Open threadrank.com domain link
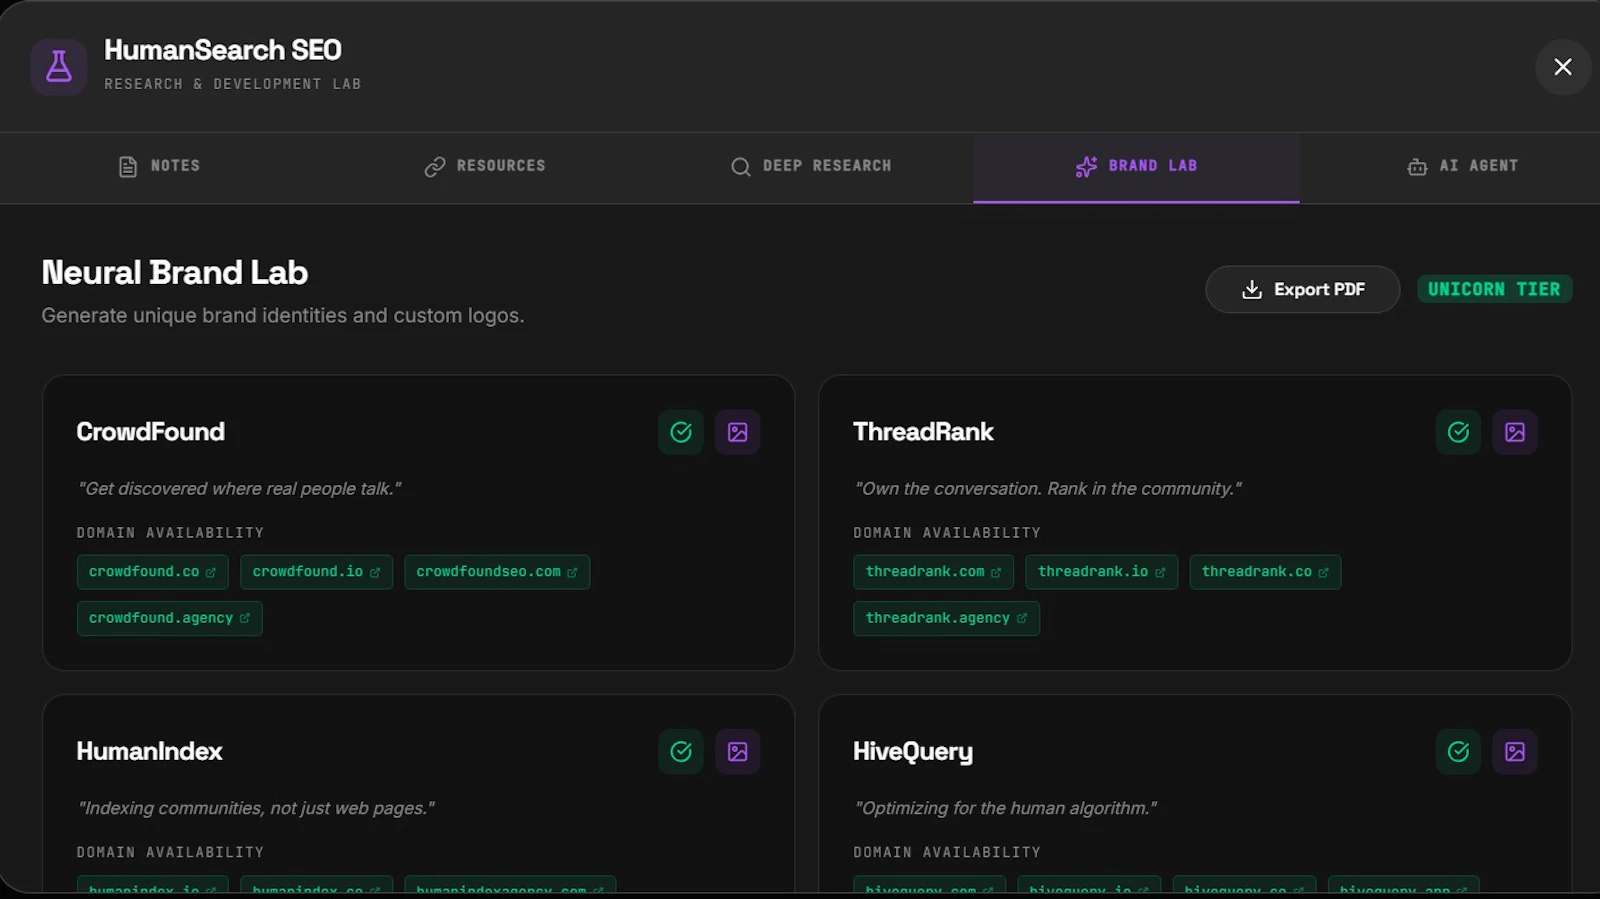This screenshot has width=1600, height=899. 933,572
